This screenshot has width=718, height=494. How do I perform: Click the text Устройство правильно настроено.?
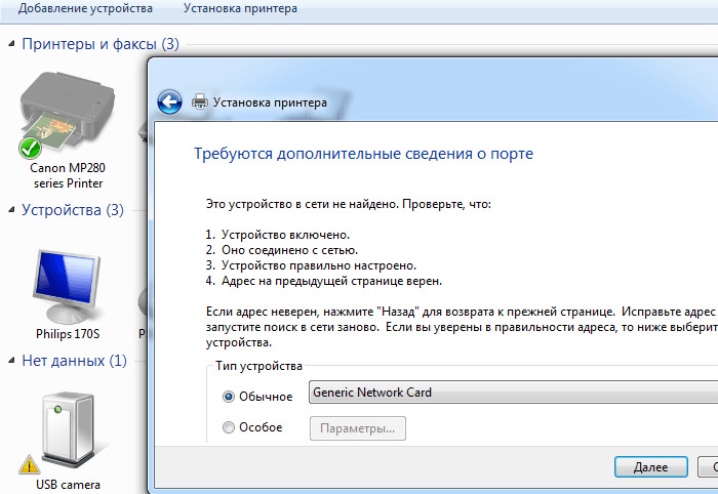pos(319,266)
